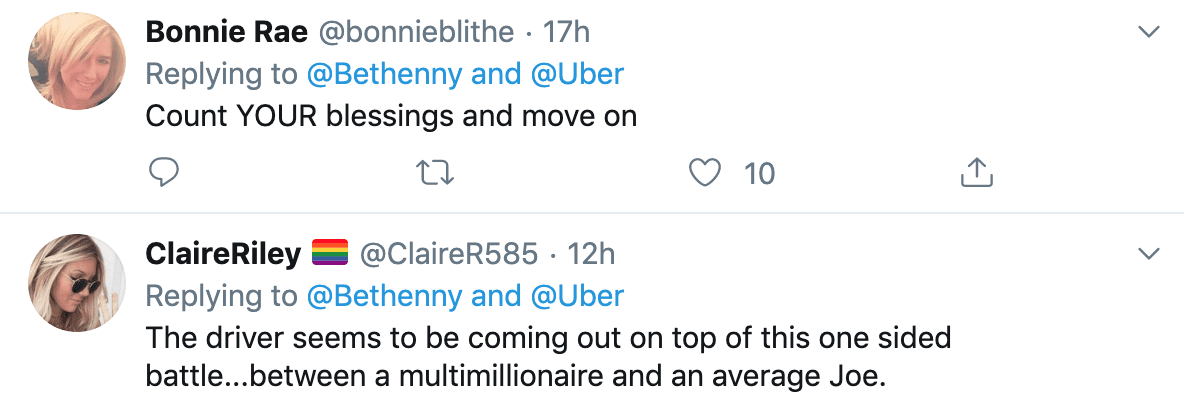The height and width of the screenshot is (404, 1184).
Task: Open ClaireRiley's avatar photo
Action: (73, 283)
